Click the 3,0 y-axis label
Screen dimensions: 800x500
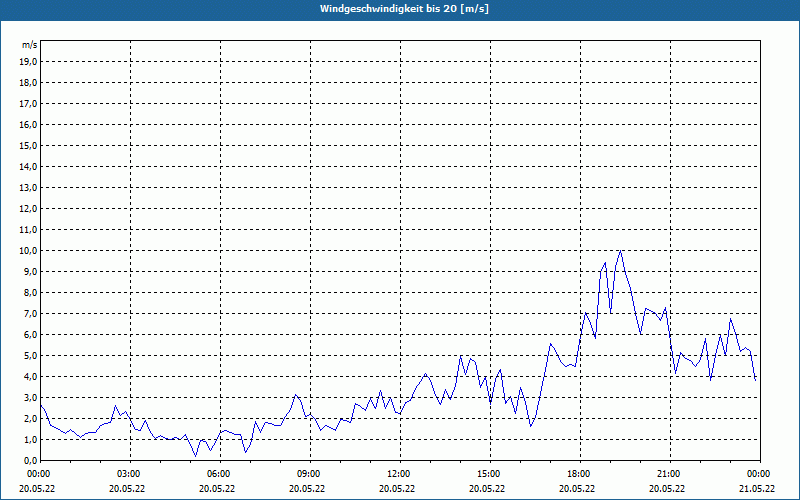pyautogui.click(x=30, y=397)
